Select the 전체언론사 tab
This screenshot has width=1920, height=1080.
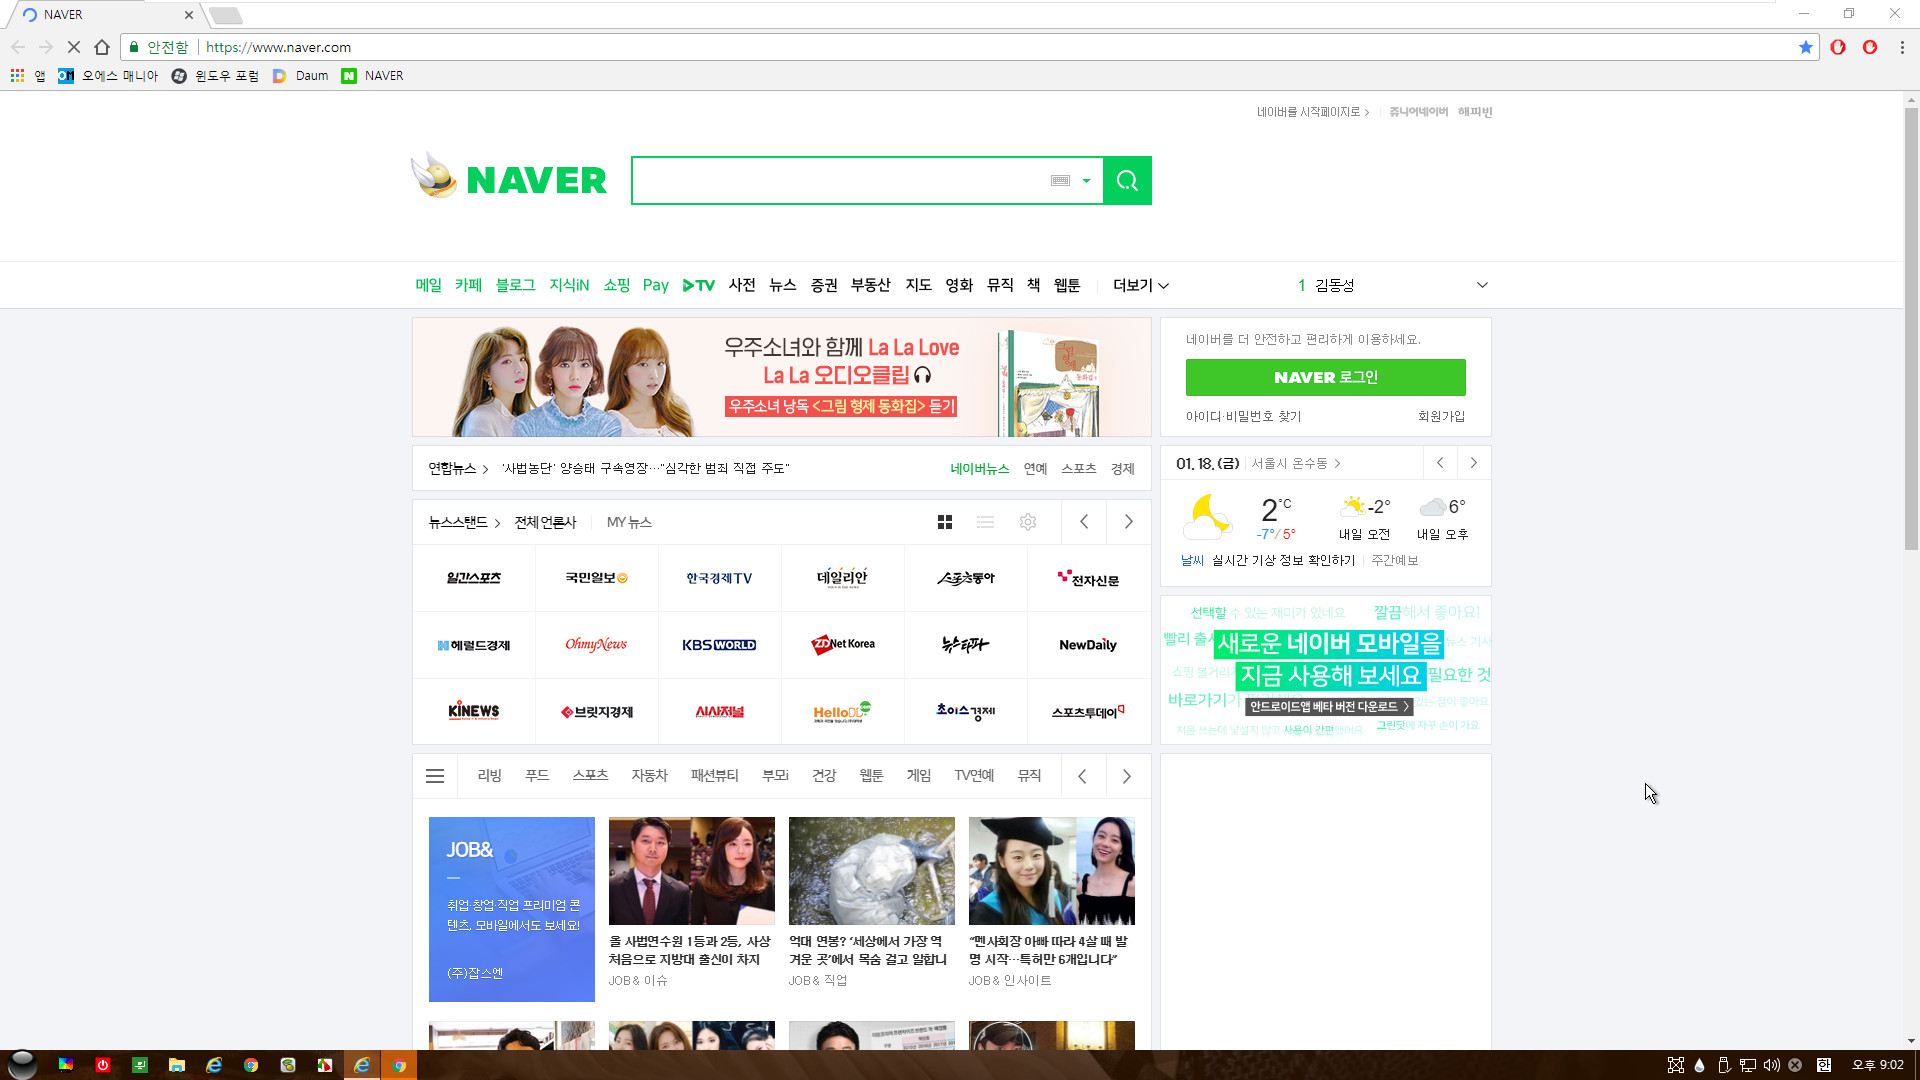pyautogui.click(x=545, y=522)
